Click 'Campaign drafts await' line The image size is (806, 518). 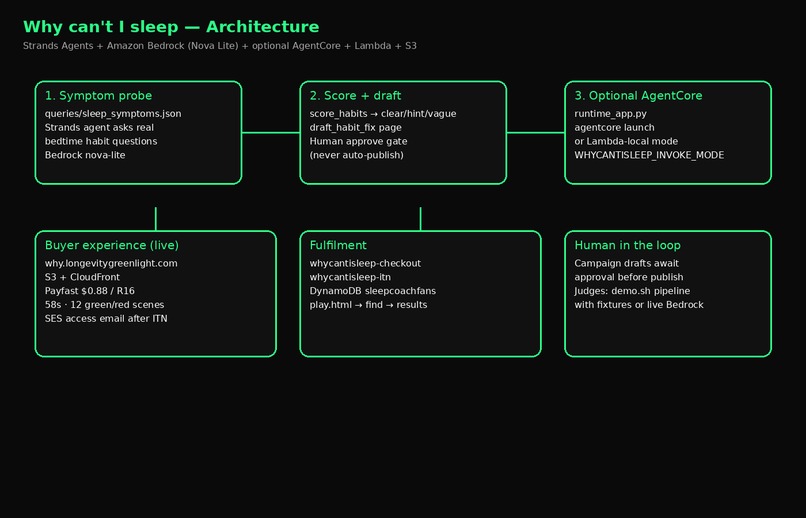tap(626, 264)
